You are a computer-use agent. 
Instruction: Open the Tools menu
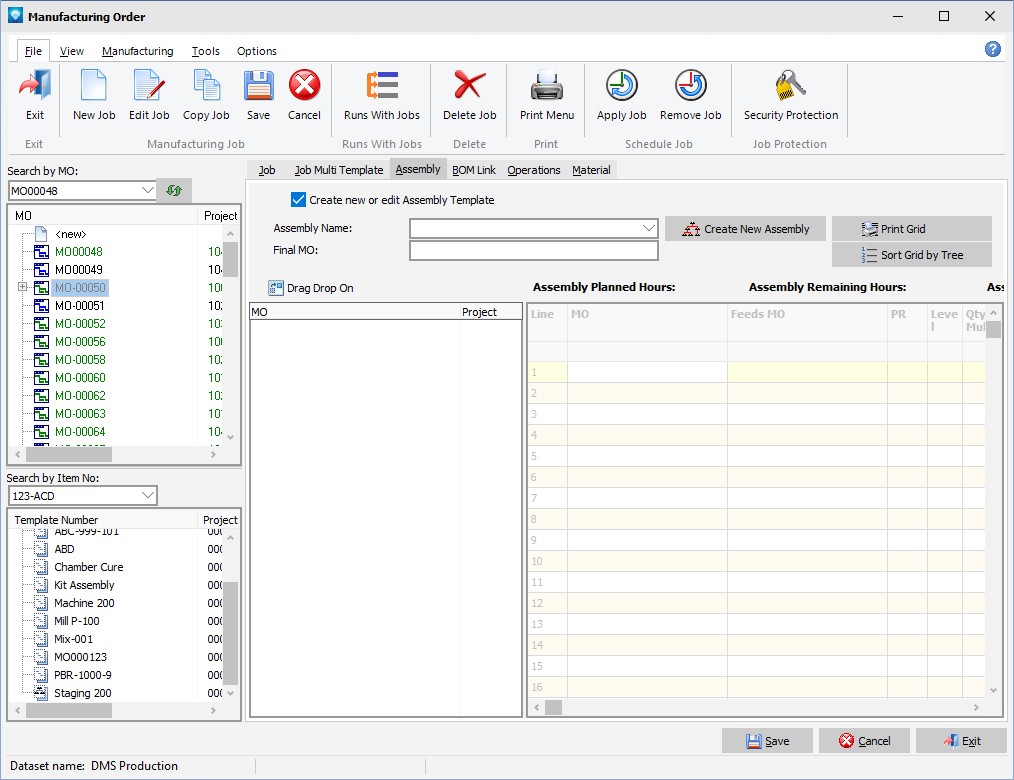tap(206, 50)
